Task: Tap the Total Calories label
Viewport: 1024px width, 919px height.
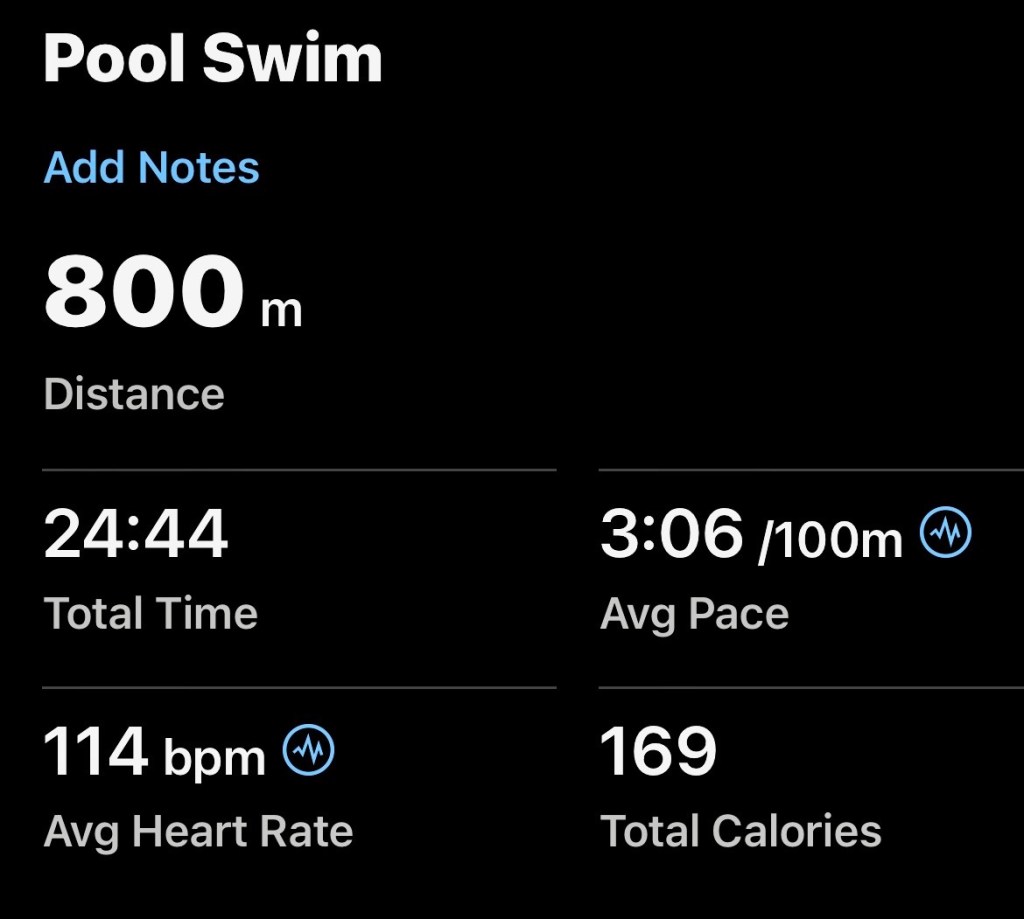Action: [741, 831]
